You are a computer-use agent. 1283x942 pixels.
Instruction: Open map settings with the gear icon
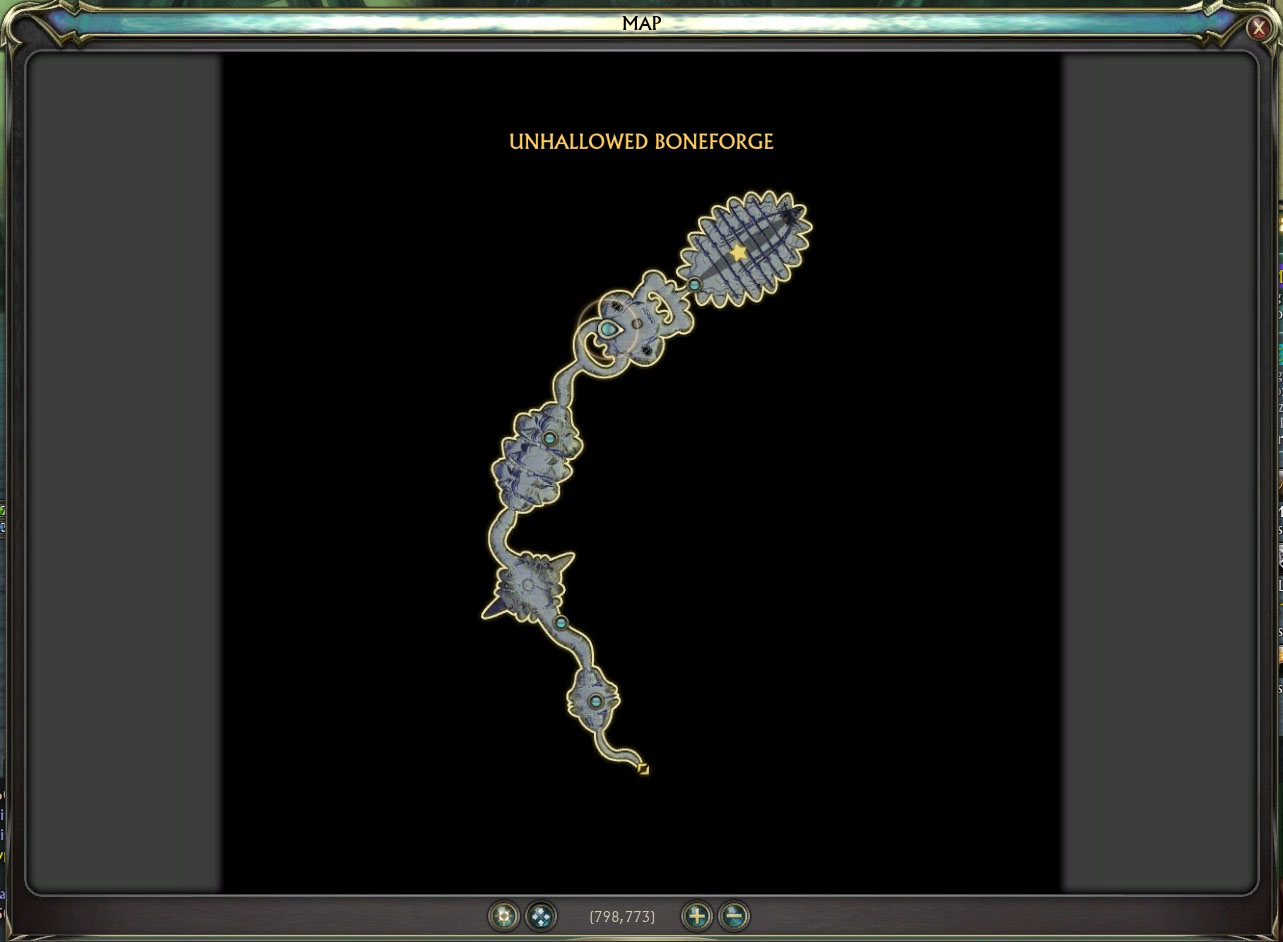point(504,915)
